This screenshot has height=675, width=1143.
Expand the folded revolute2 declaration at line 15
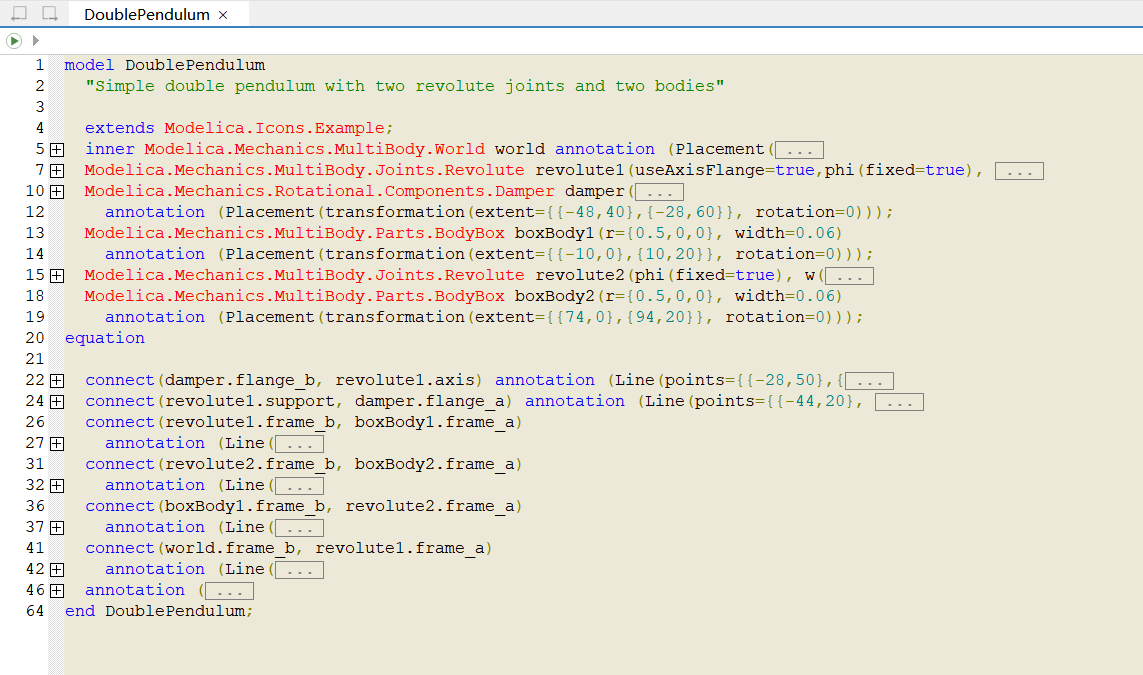click(x=57, y=276)
